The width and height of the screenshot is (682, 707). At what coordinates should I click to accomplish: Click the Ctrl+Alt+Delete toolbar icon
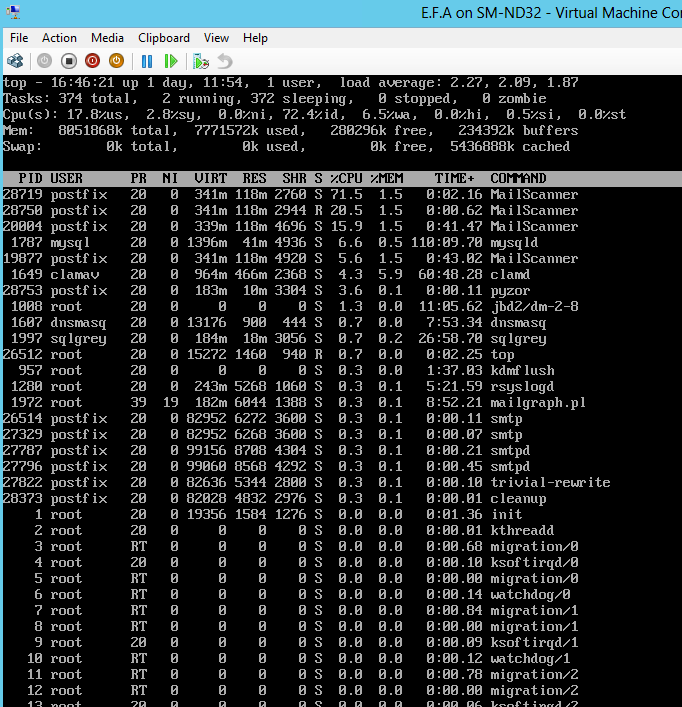click(x=15, y=61)
